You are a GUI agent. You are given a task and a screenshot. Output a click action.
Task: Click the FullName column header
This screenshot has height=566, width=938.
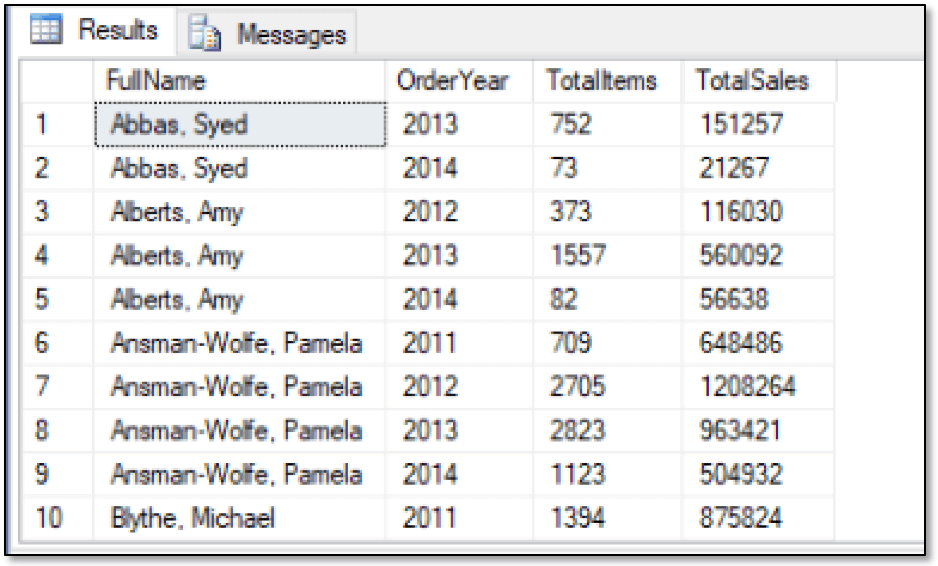point(239,81)
